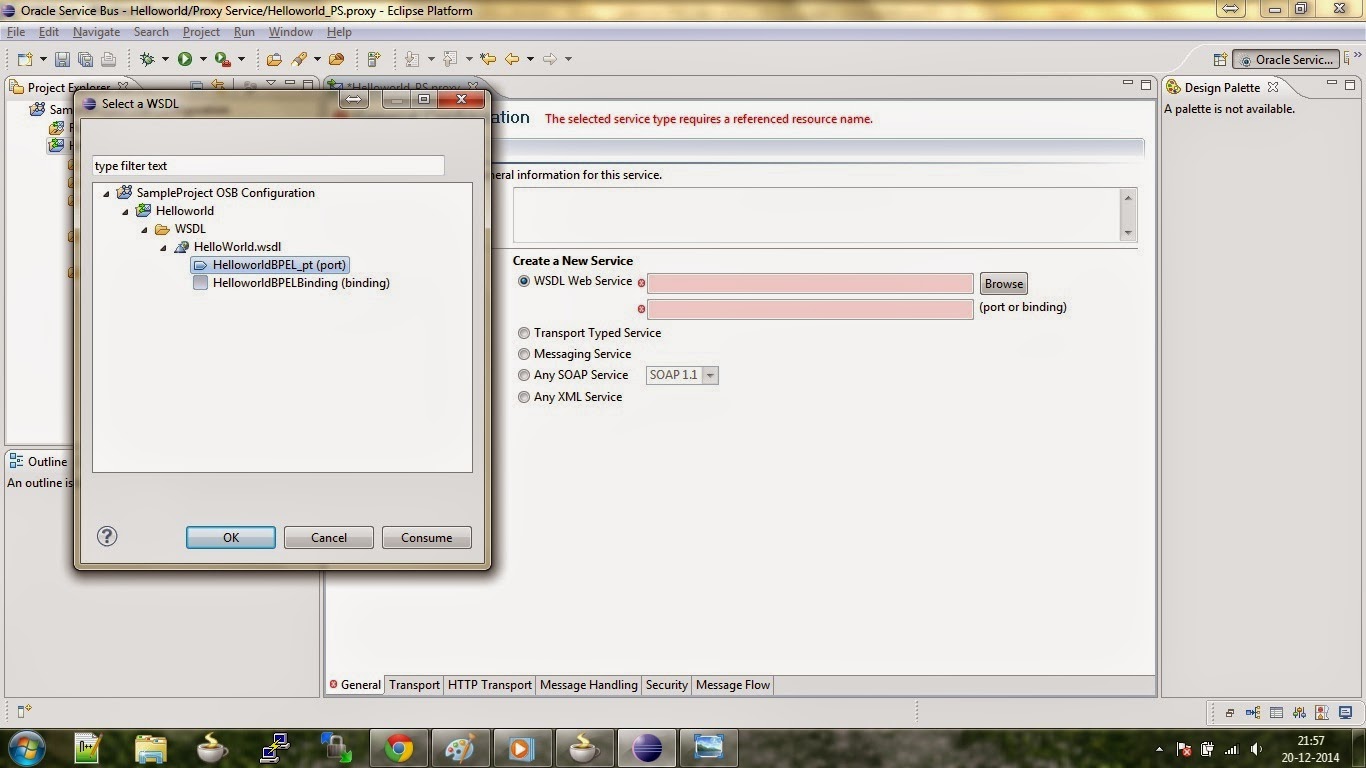The width and height of the screenshot is (1366, 768).
Task: Select the Any XML Service radio button
Action: click(x=524, y=397)
